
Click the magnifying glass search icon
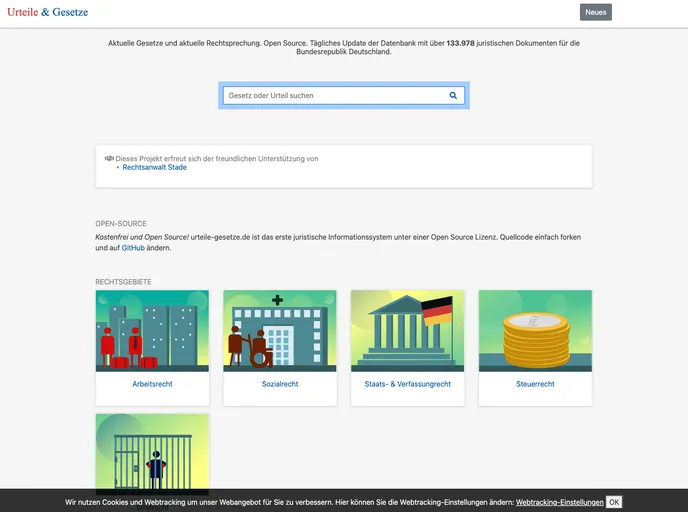pyautogui.click(x=453, y=95)
